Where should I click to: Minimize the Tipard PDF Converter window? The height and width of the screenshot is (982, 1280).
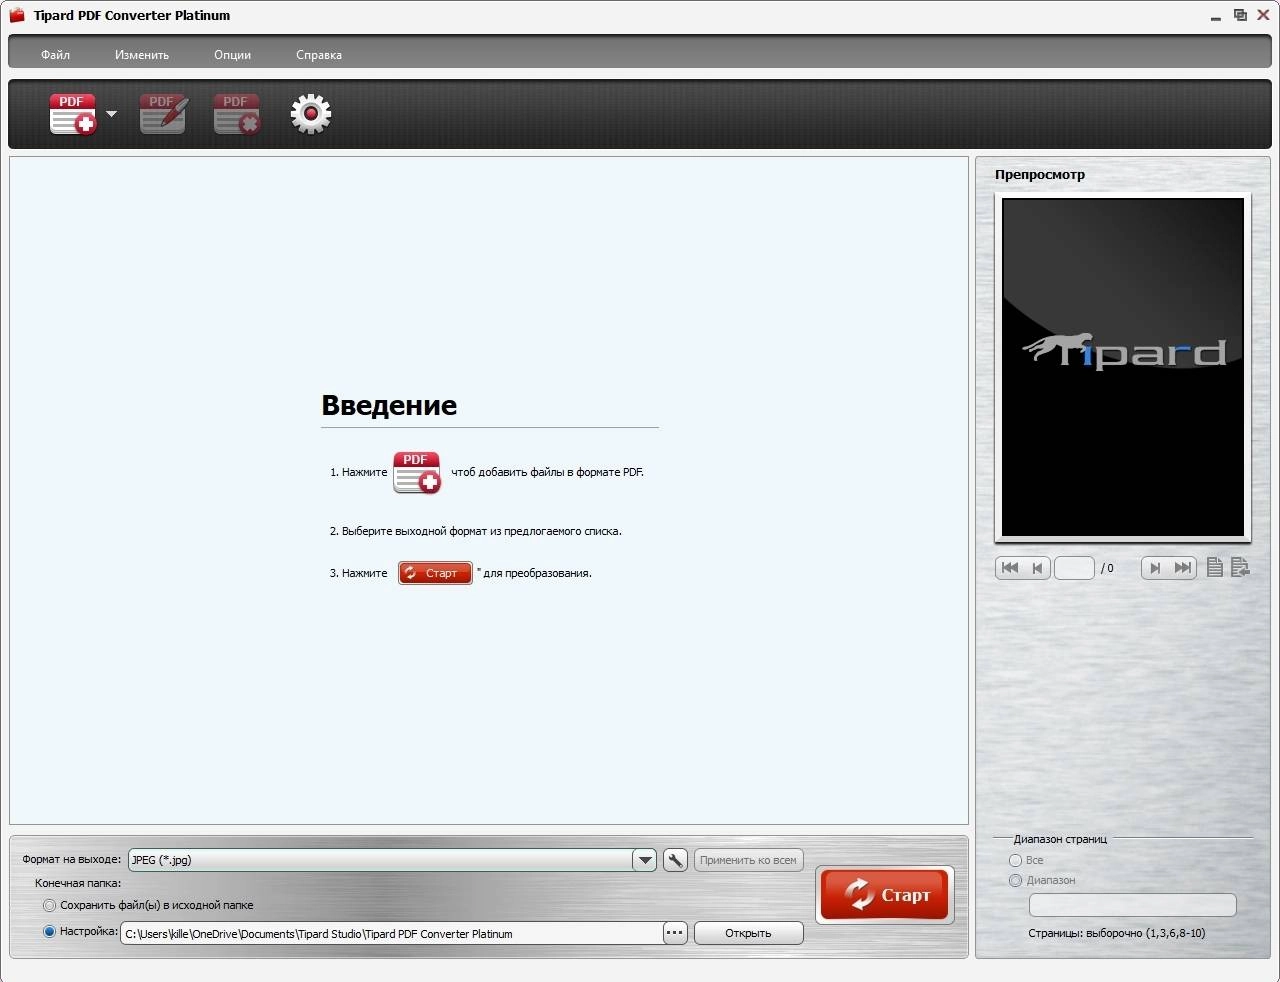[1216, 16]
